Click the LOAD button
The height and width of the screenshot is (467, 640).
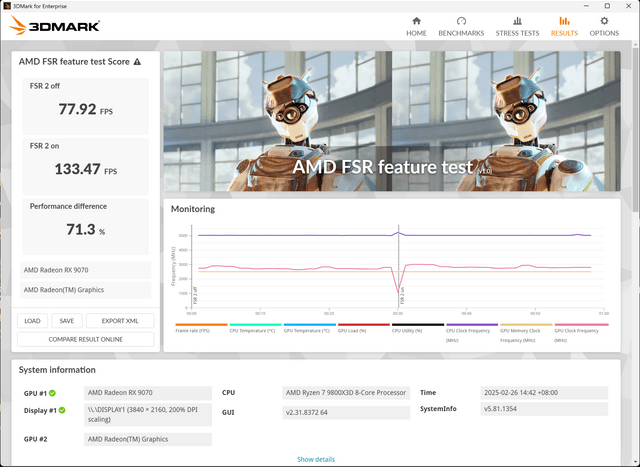(32, 321)
